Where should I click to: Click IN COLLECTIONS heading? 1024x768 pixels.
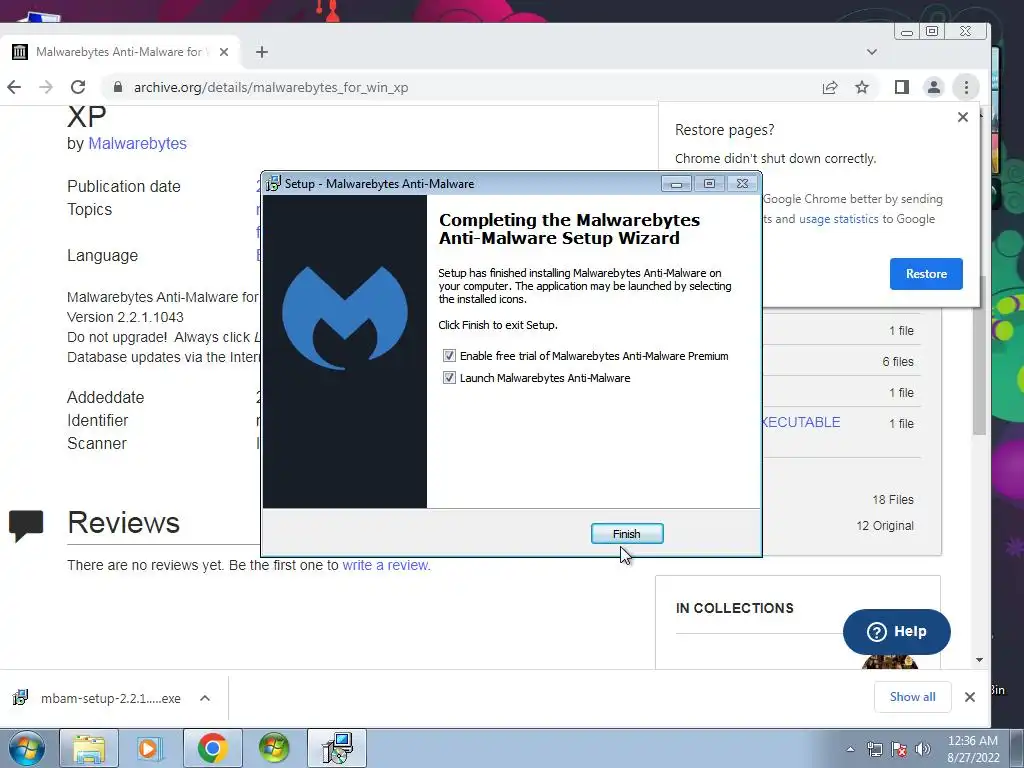pos(735,608)
